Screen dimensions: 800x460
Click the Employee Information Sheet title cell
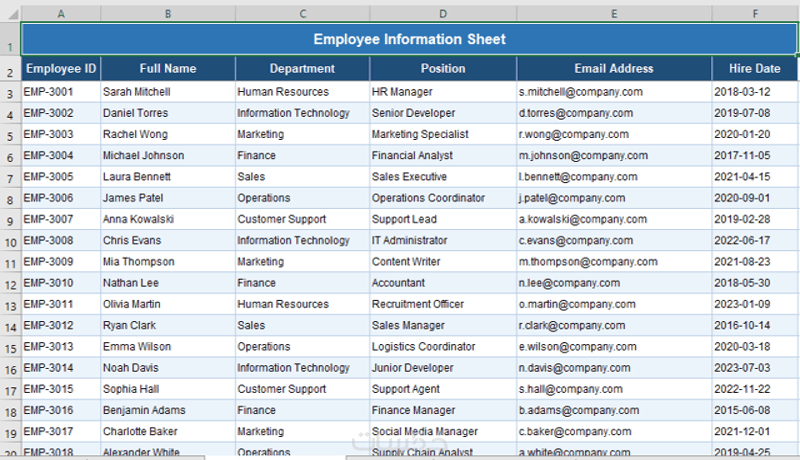point(409,39)
